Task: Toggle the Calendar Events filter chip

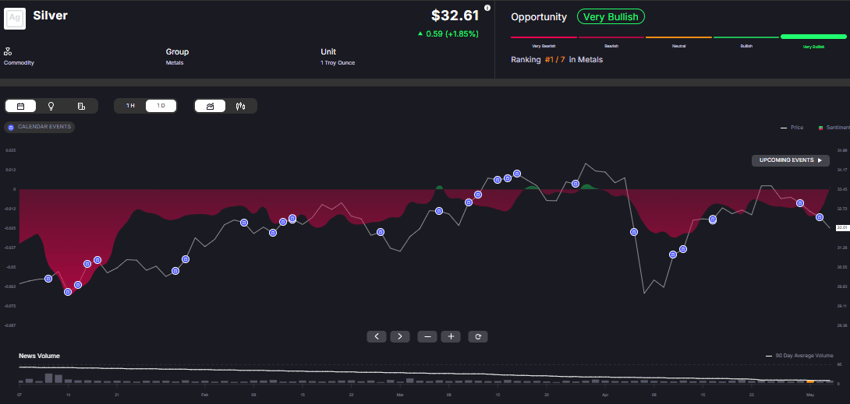Action: pos(39,127)
